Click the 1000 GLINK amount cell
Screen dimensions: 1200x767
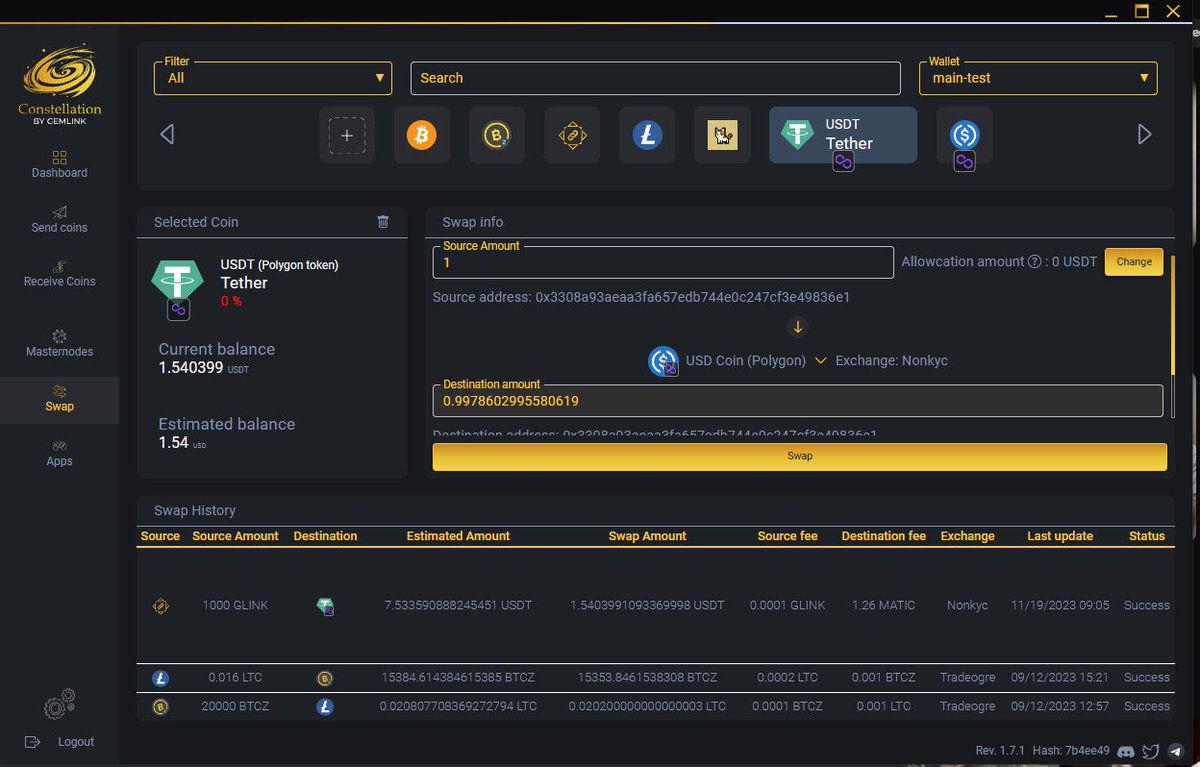coord(235,605)
